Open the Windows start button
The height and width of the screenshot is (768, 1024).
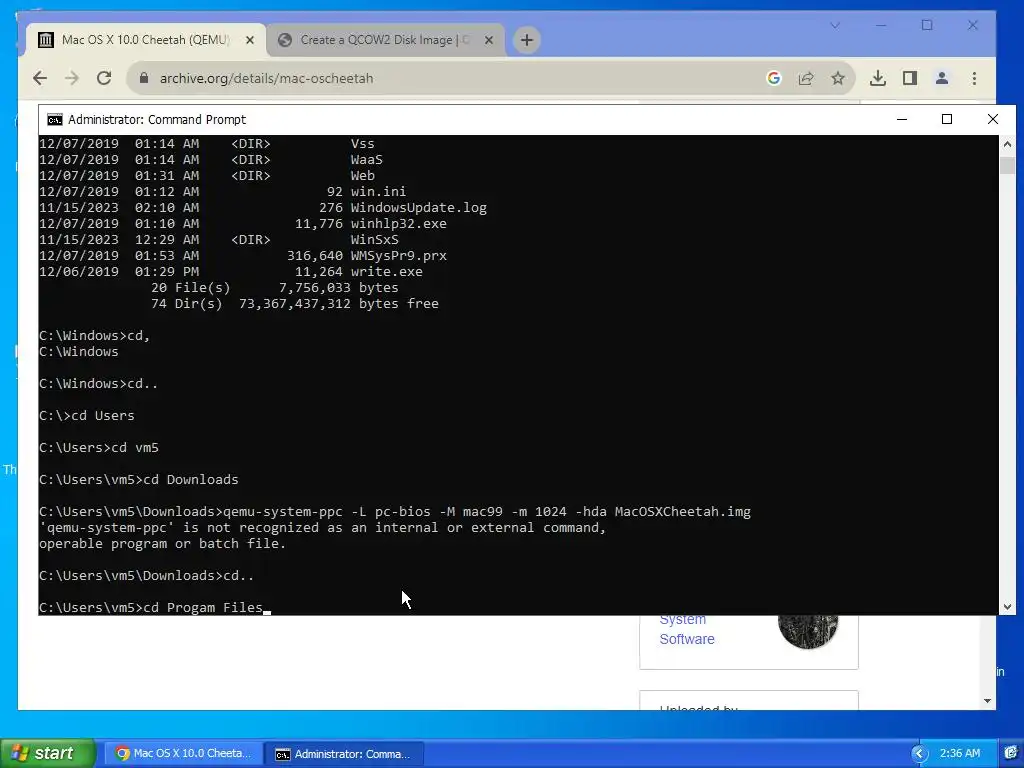coord(47,753)
